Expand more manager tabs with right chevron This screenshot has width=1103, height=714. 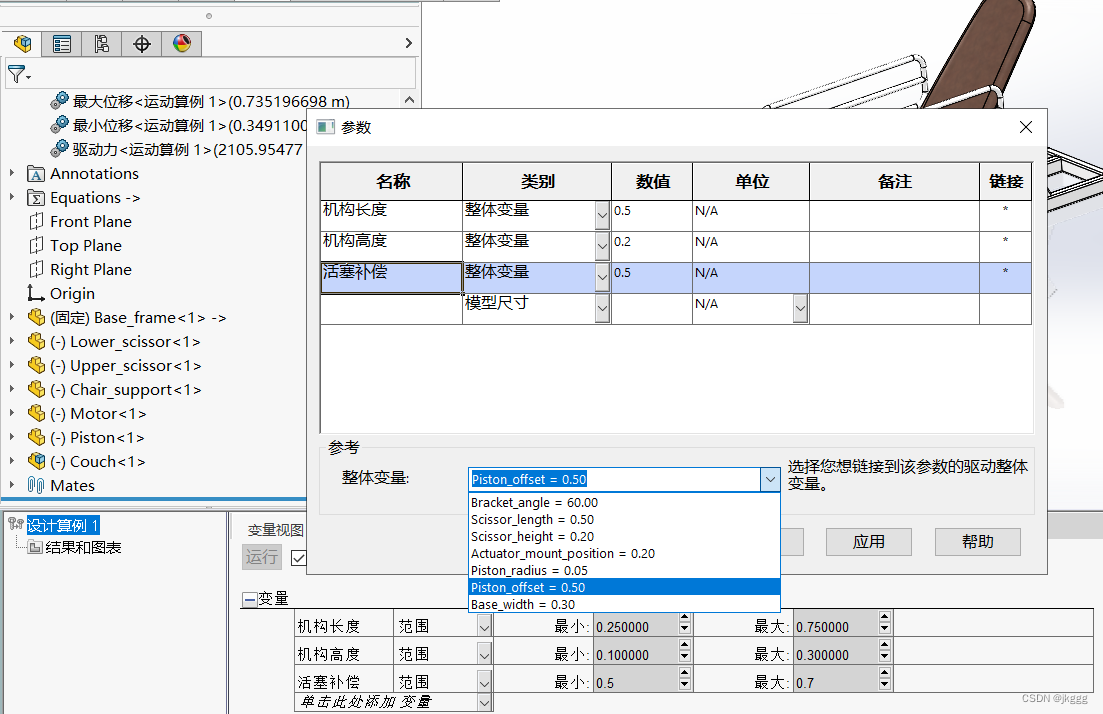click(409, 44)
